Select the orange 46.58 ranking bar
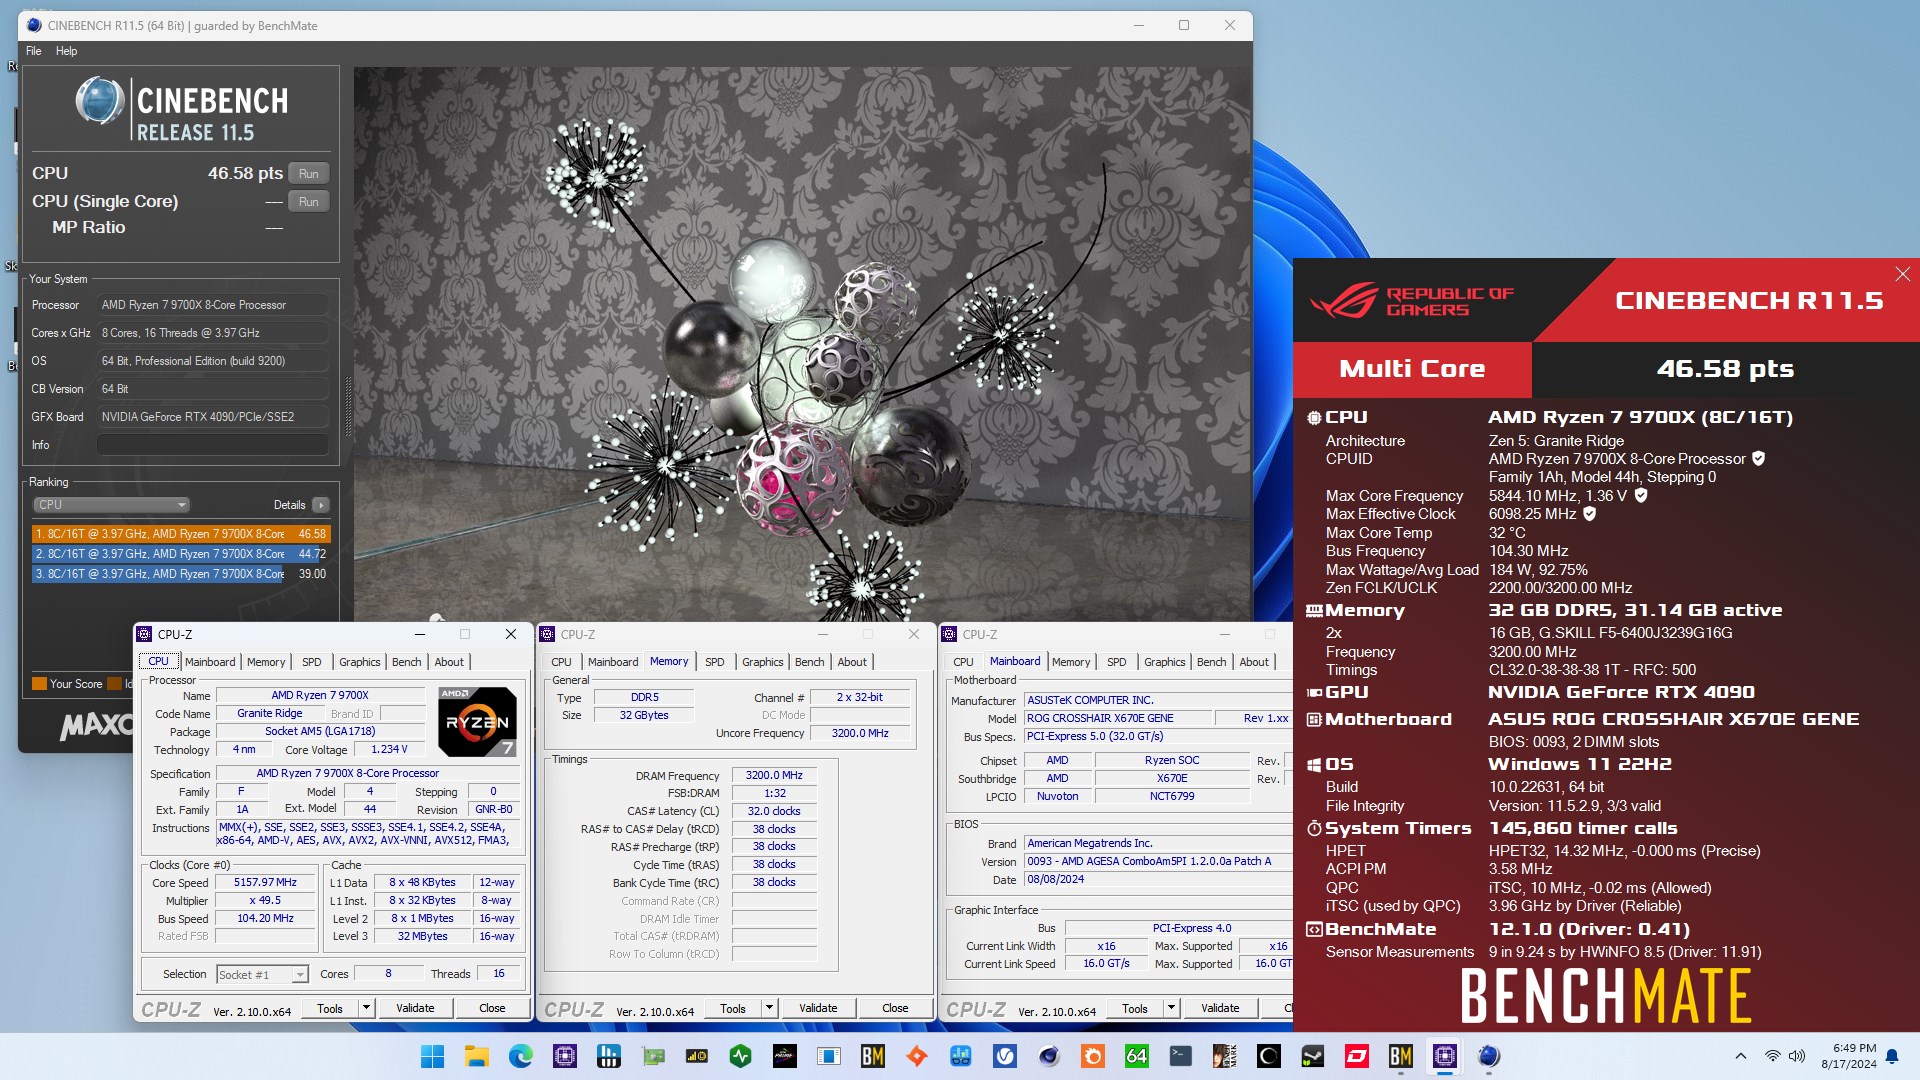The width and height of the screenshot is (1920, 1080). pyautogui.click(x=181, y=534)
